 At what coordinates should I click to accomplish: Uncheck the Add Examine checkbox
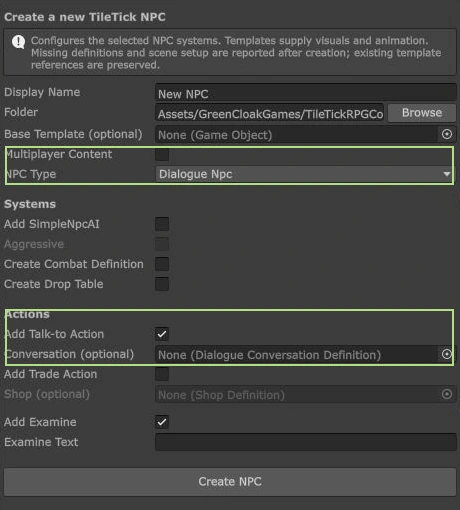tap(162, 422)
